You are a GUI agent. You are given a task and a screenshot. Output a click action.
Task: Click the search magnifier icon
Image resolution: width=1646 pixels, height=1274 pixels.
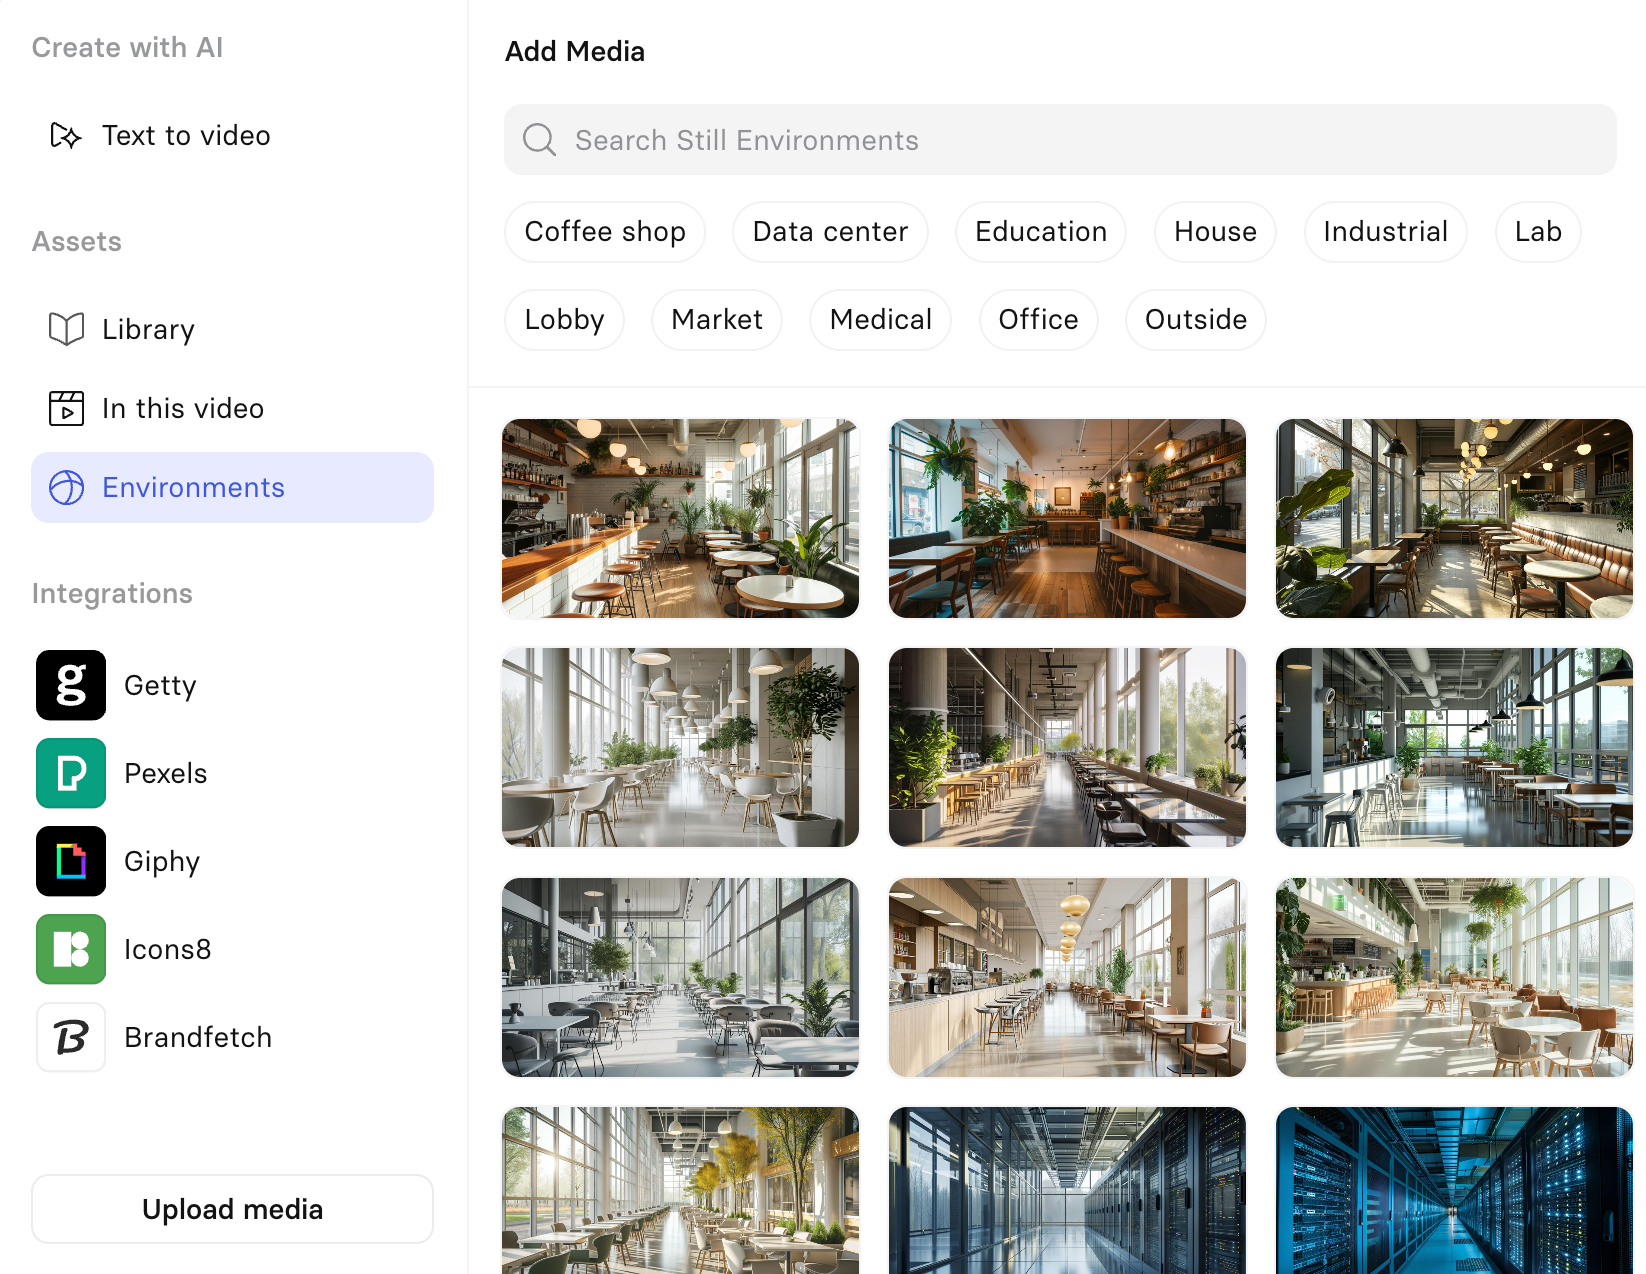[x=539, y=140]
